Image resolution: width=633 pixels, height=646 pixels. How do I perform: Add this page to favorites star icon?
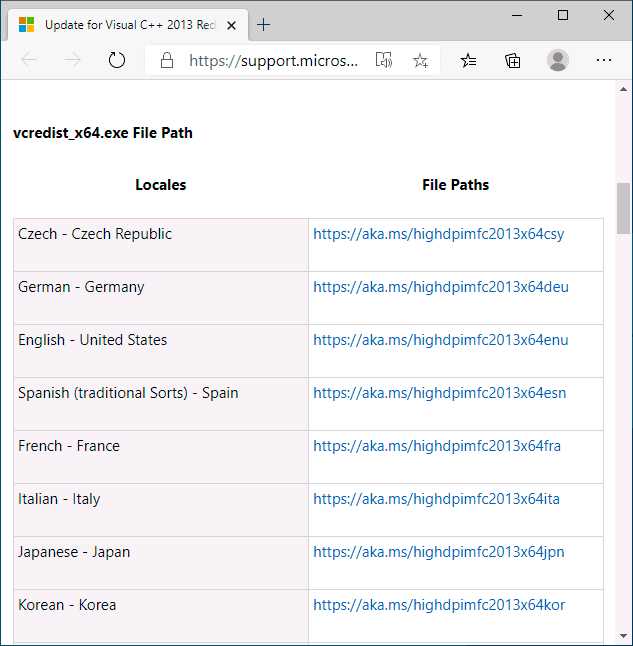tap(420, 61)
